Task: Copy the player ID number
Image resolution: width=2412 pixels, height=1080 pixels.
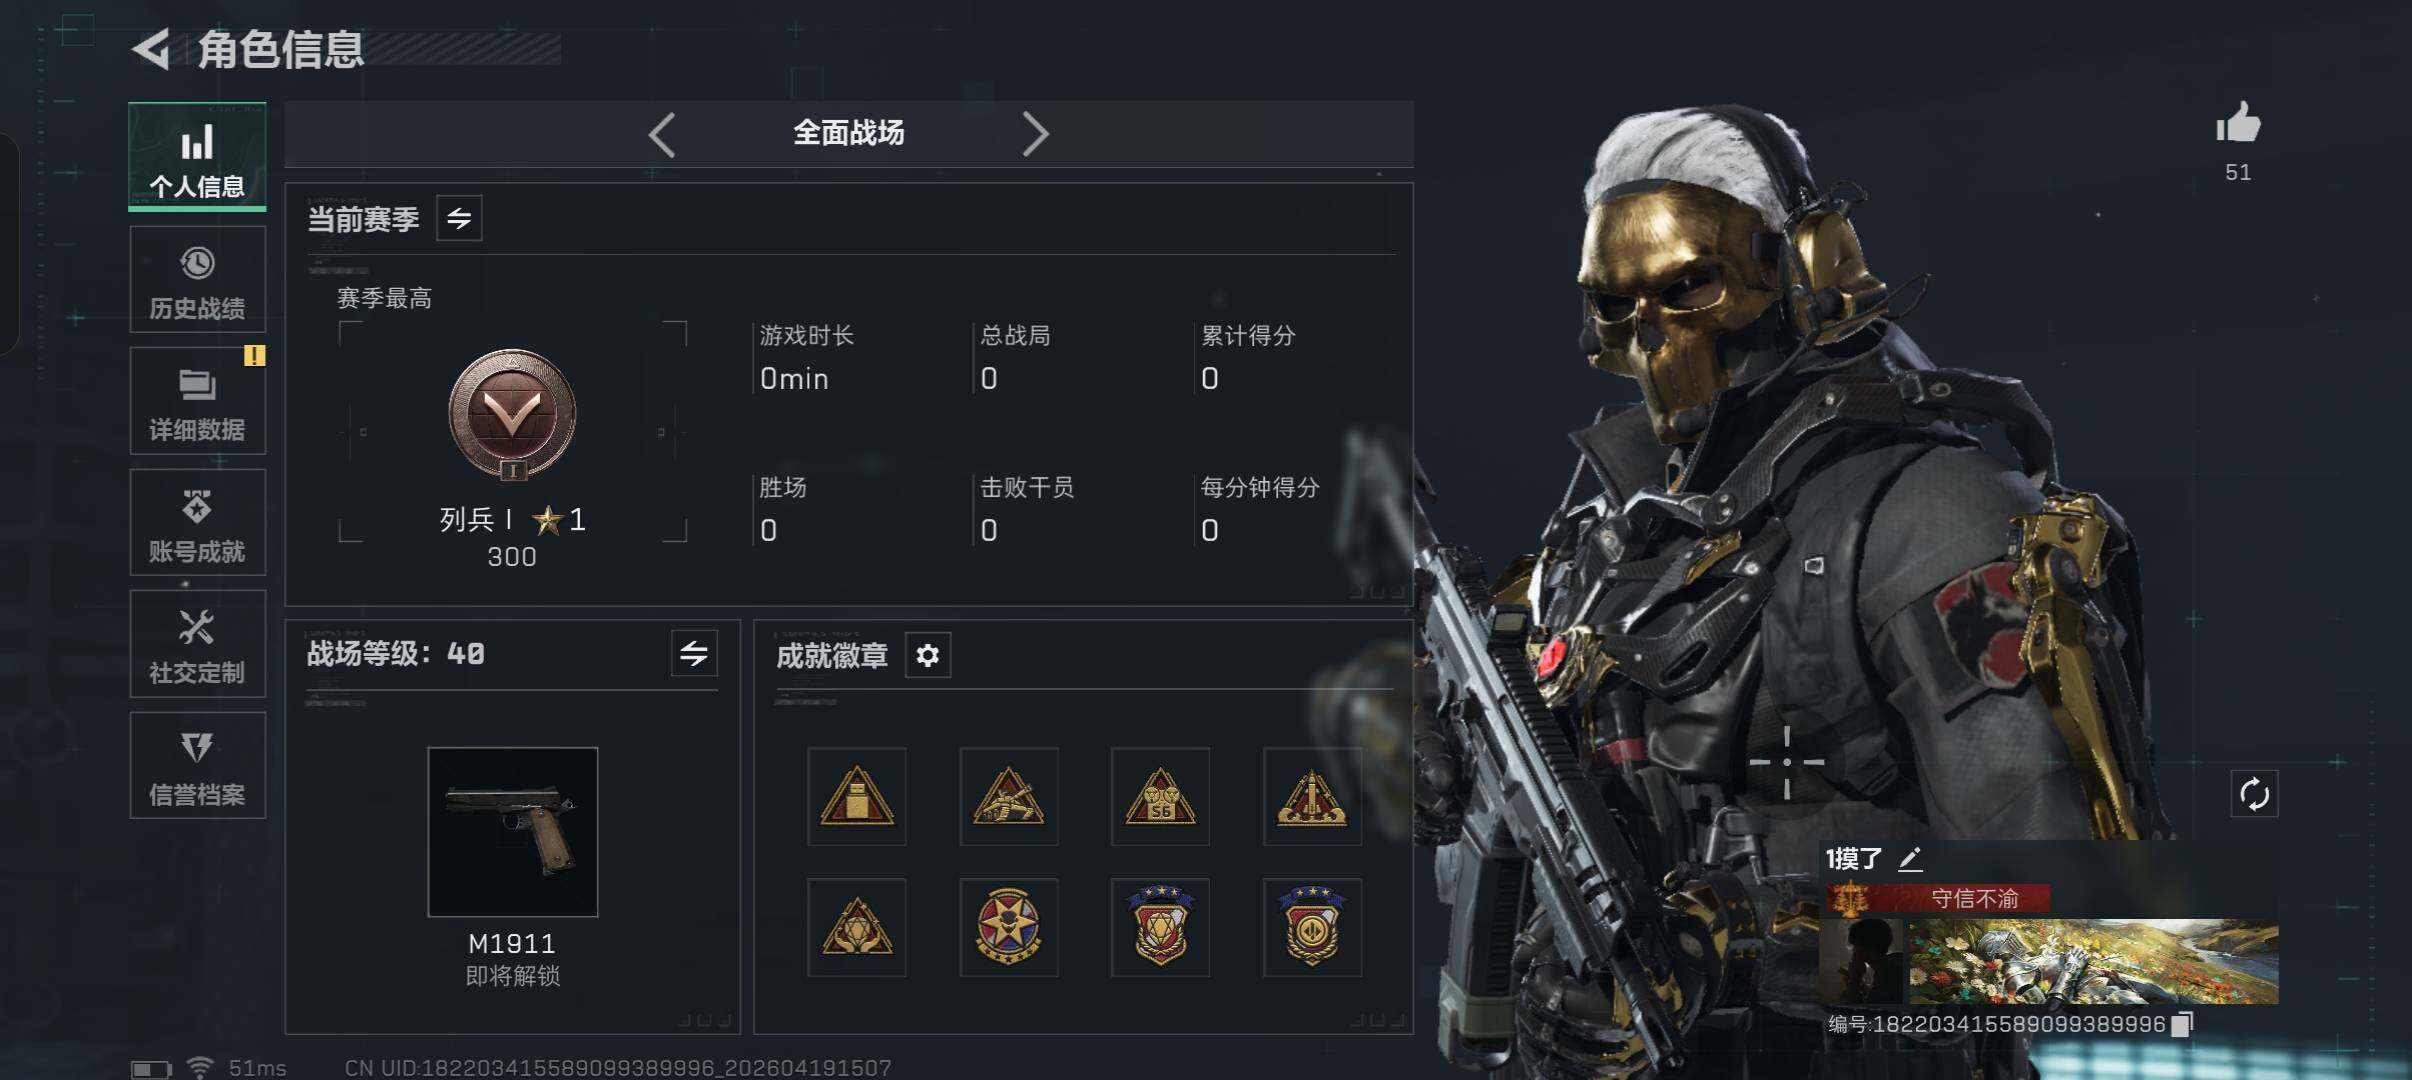Action: (x=2182, y=1024)
